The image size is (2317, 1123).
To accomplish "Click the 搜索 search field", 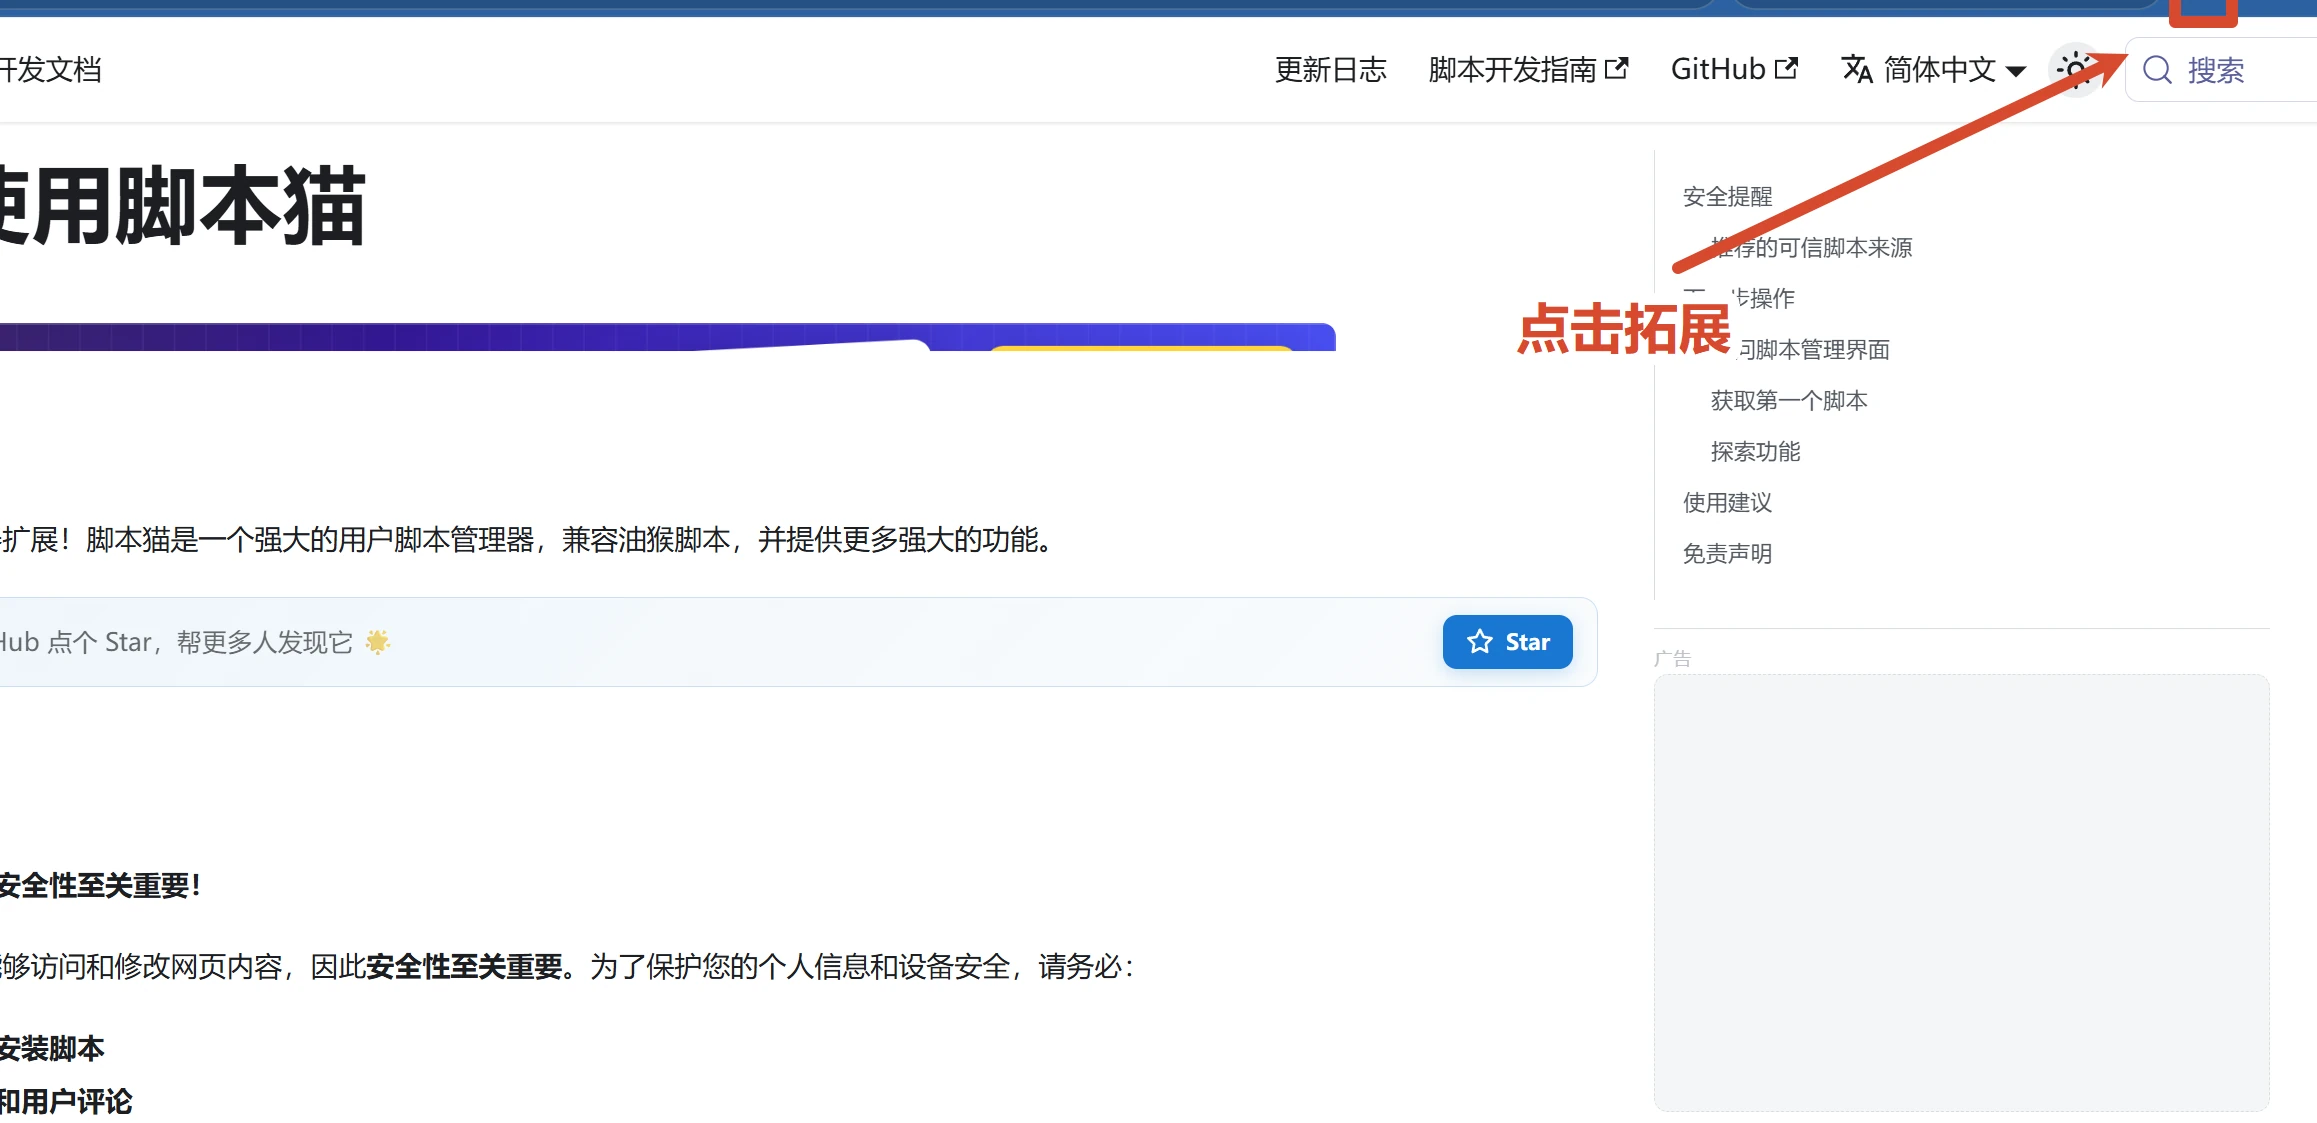I will [2222, 70].
